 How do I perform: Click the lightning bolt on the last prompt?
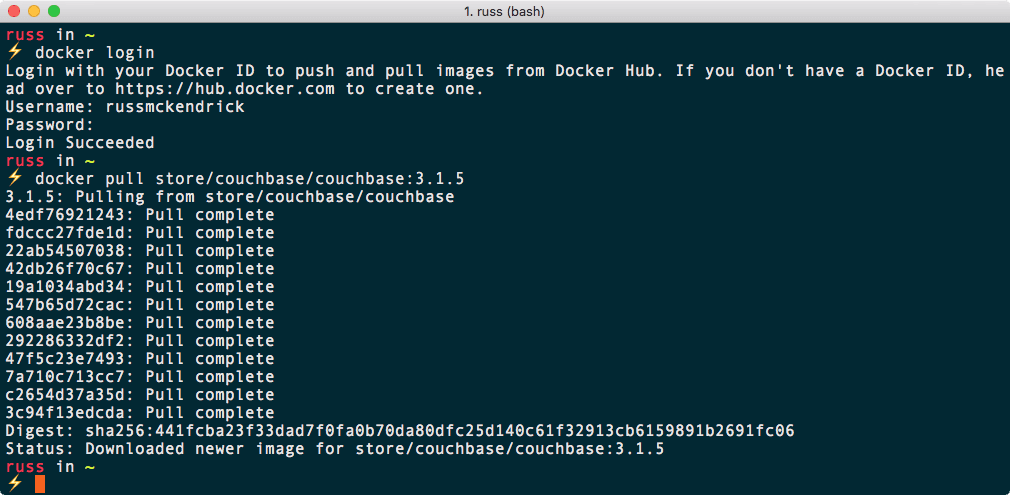coord(14,485)
